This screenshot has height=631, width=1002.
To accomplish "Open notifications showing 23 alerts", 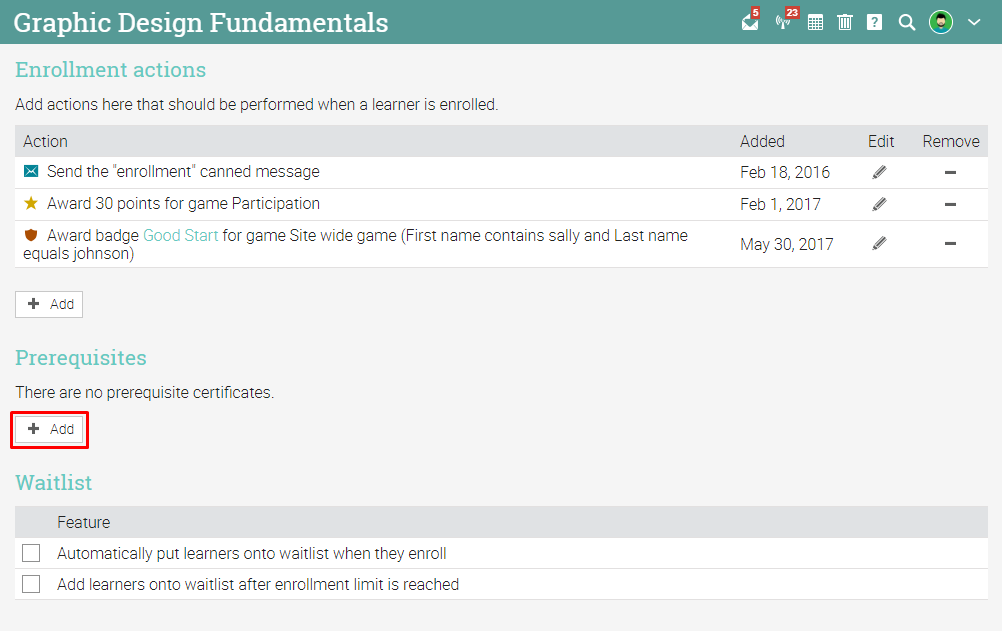I will pos(784,22).
